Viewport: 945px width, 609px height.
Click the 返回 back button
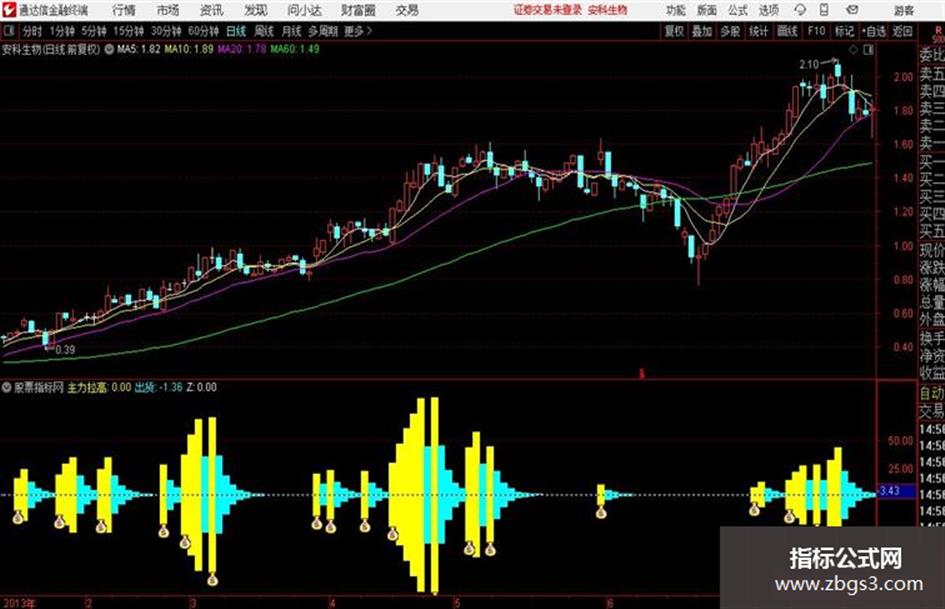(902, 31)
